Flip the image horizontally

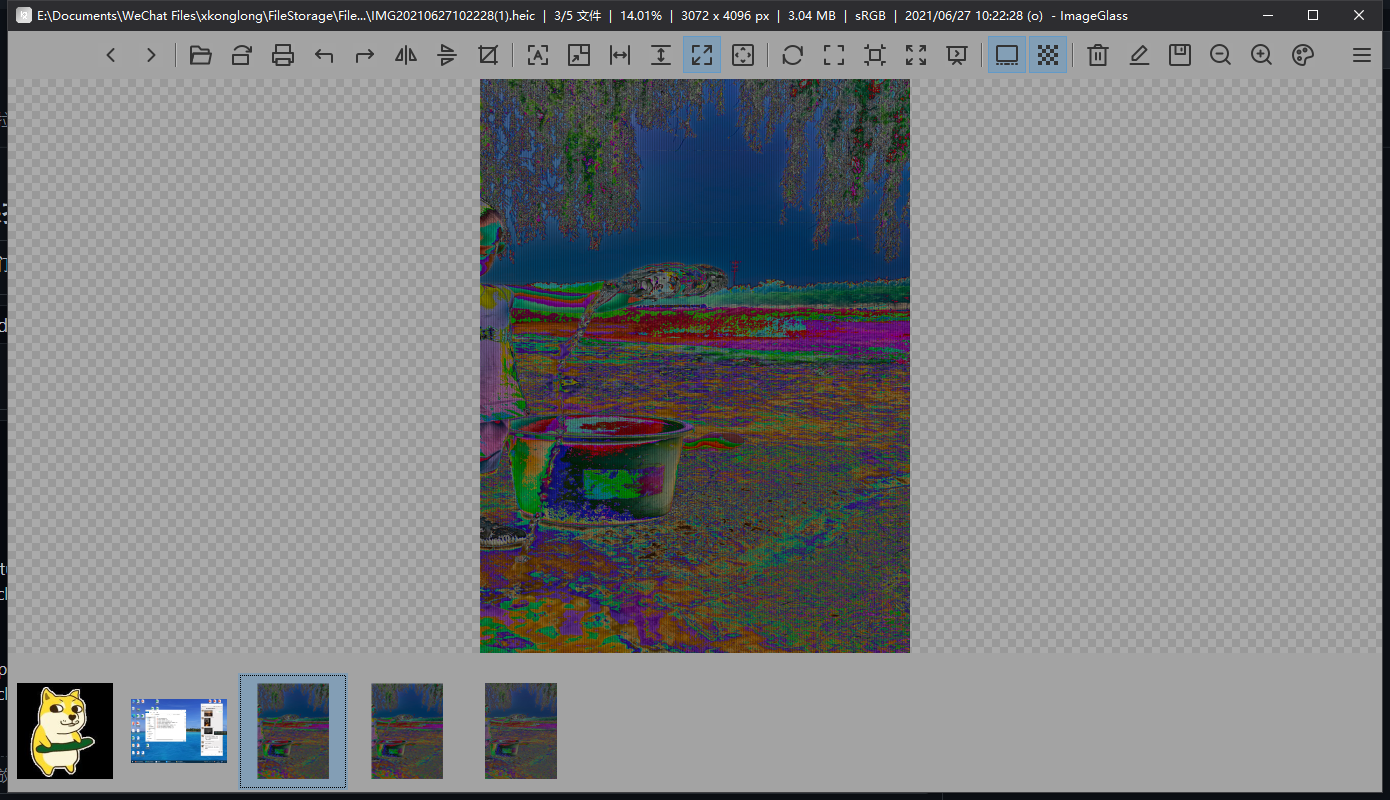[406, 55]
